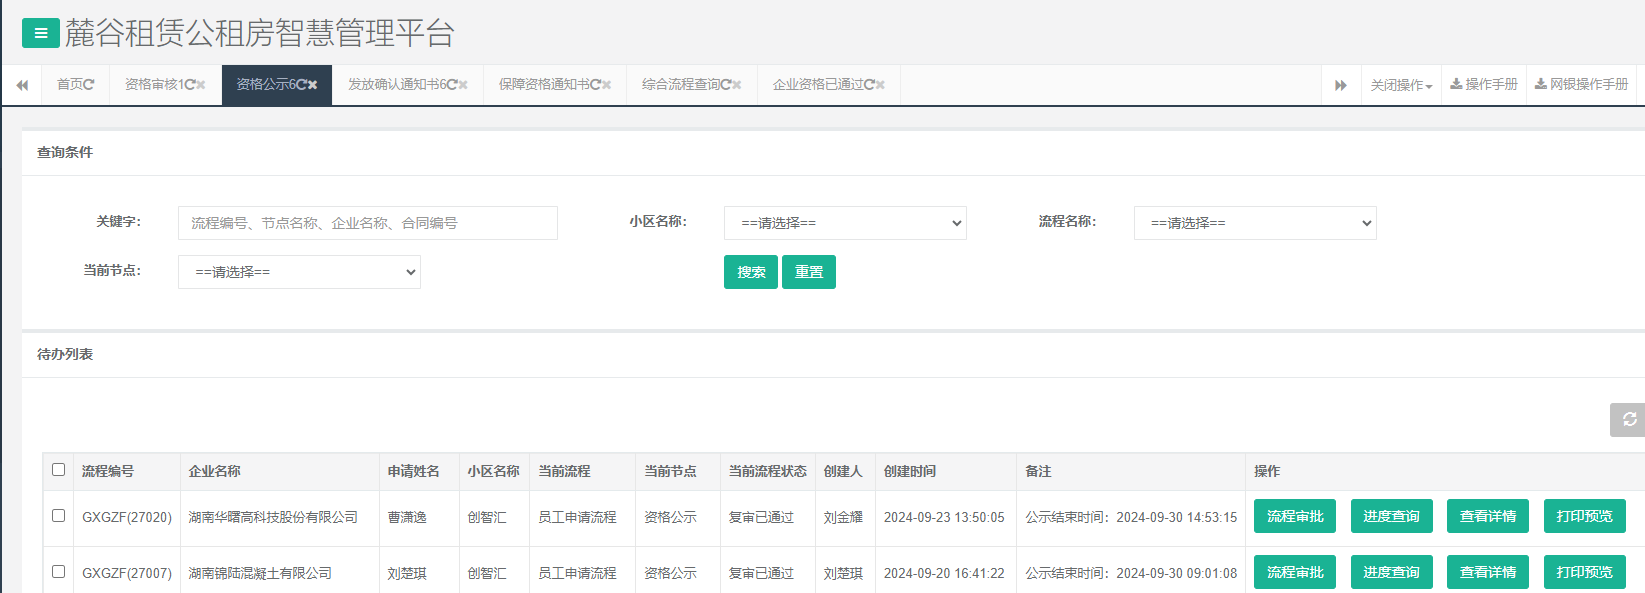This screenshot has height=593, width=1645.
Task: Open the 流程名称 dropdown
Action: click(x=1255, y=223)
